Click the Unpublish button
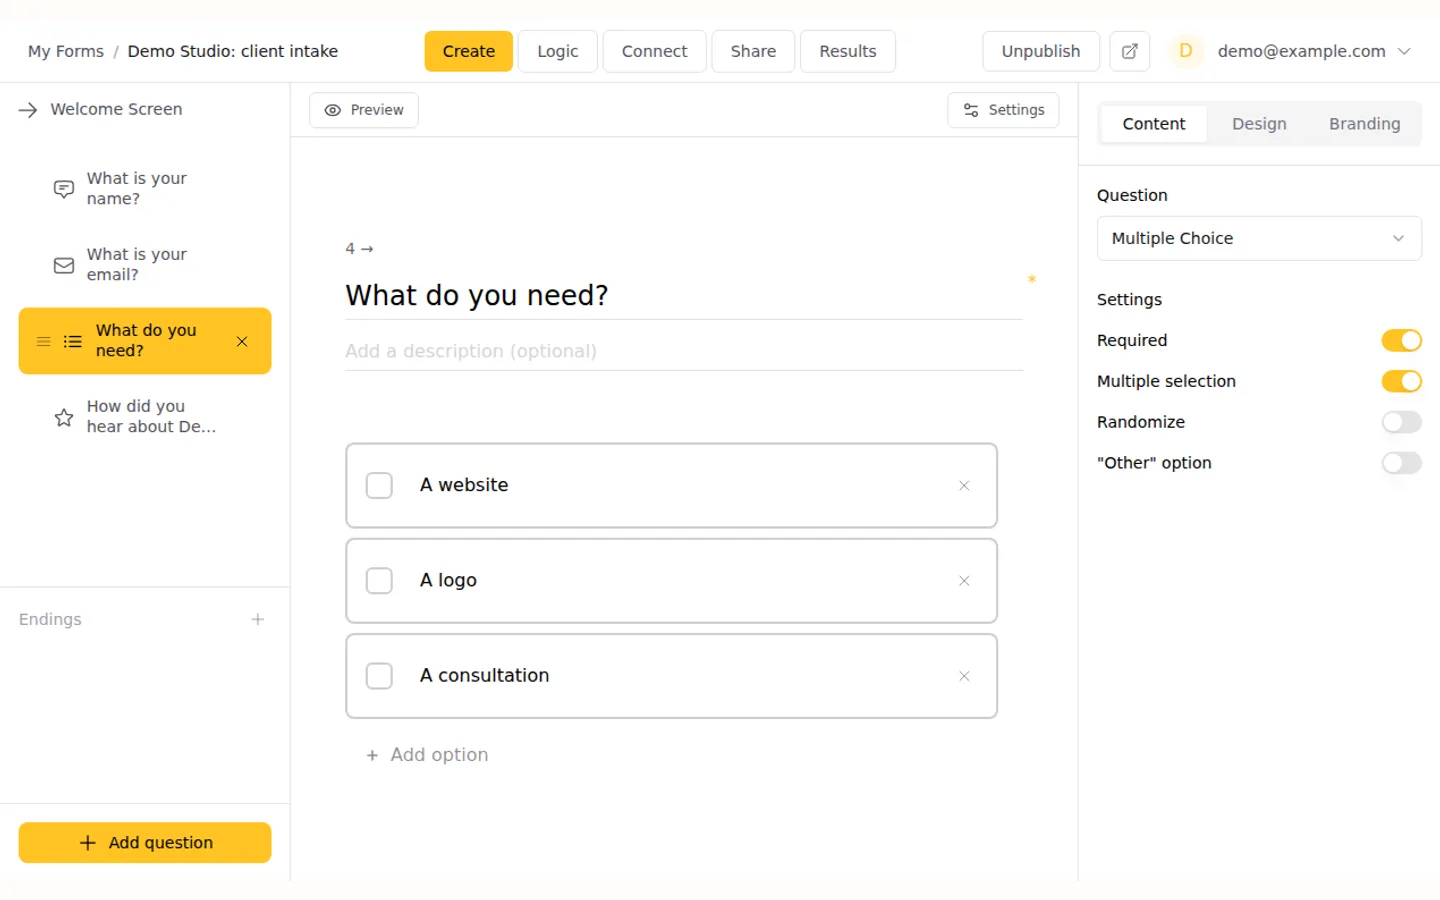The image size is (1440, 900). pos(1041,51)
